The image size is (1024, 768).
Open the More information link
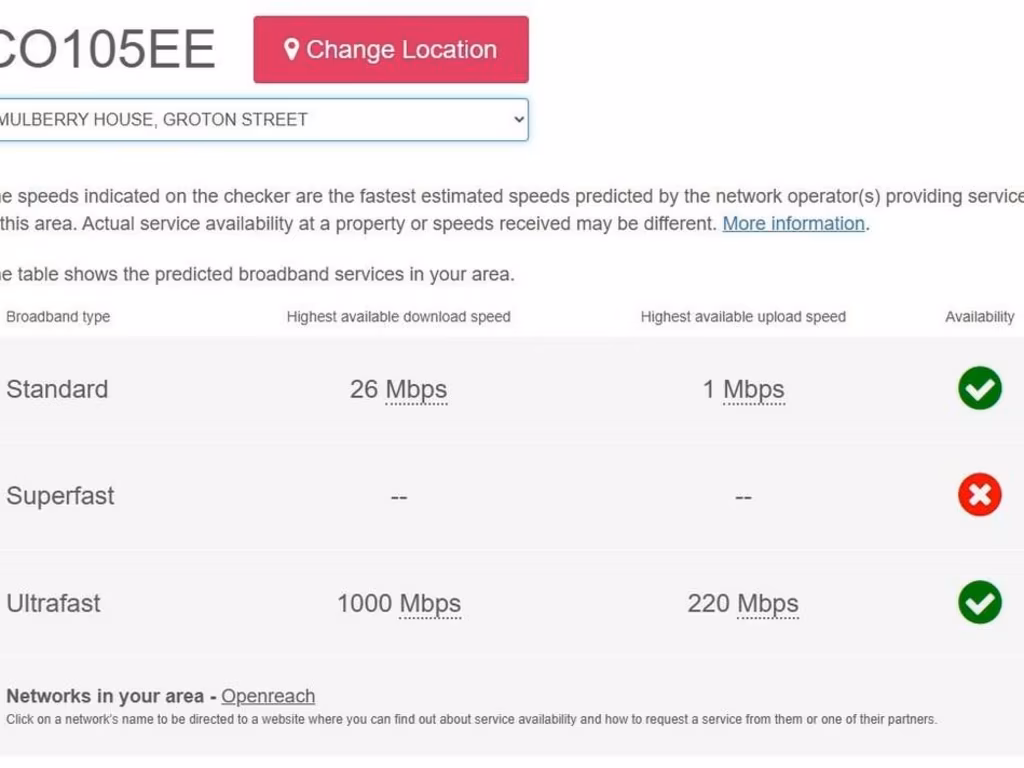tap(794, 223)
